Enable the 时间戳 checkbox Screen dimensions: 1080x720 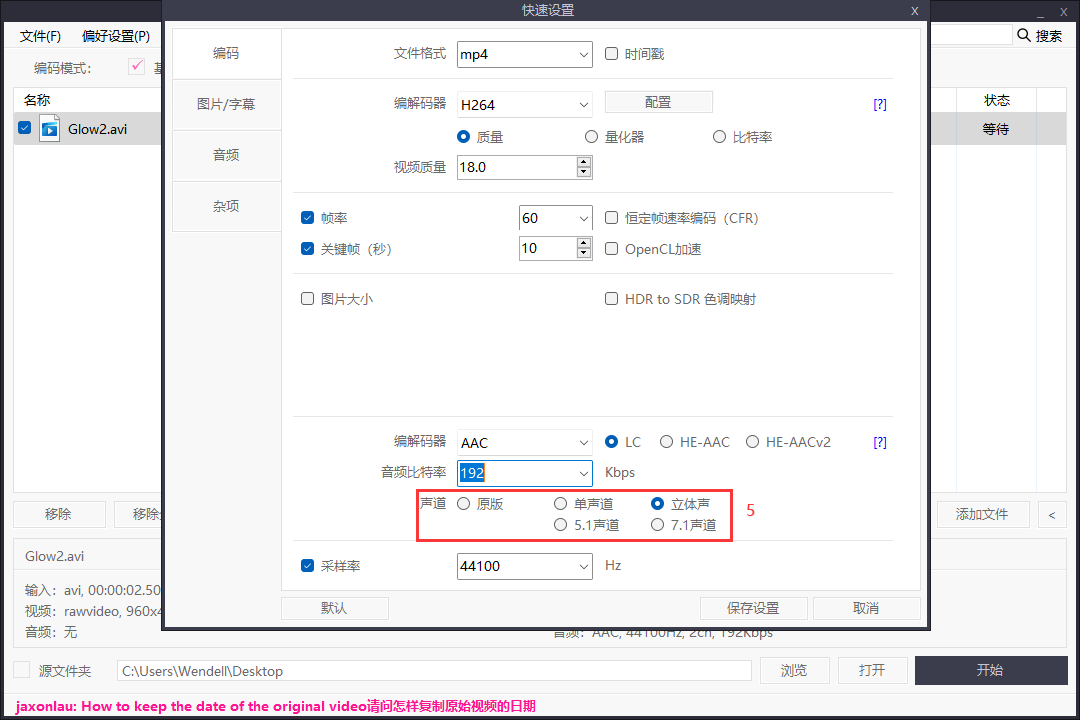(x=612, y=54)
